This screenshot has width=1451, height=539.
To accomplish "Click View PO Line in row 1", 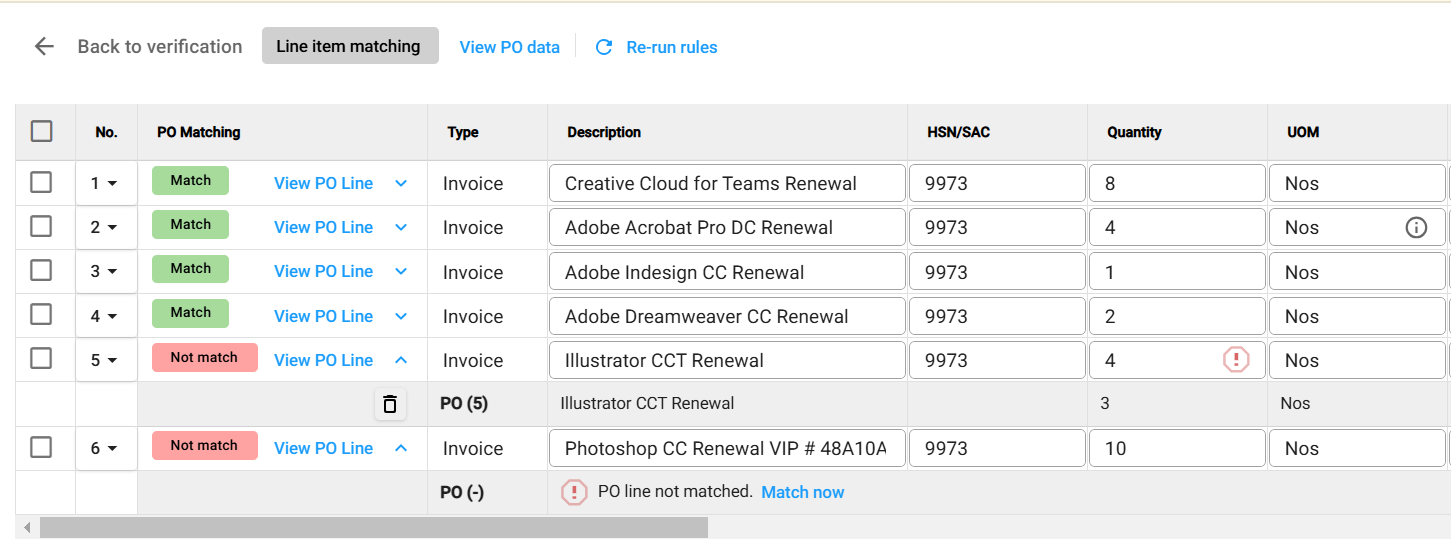I will click(x=323, y=183).
